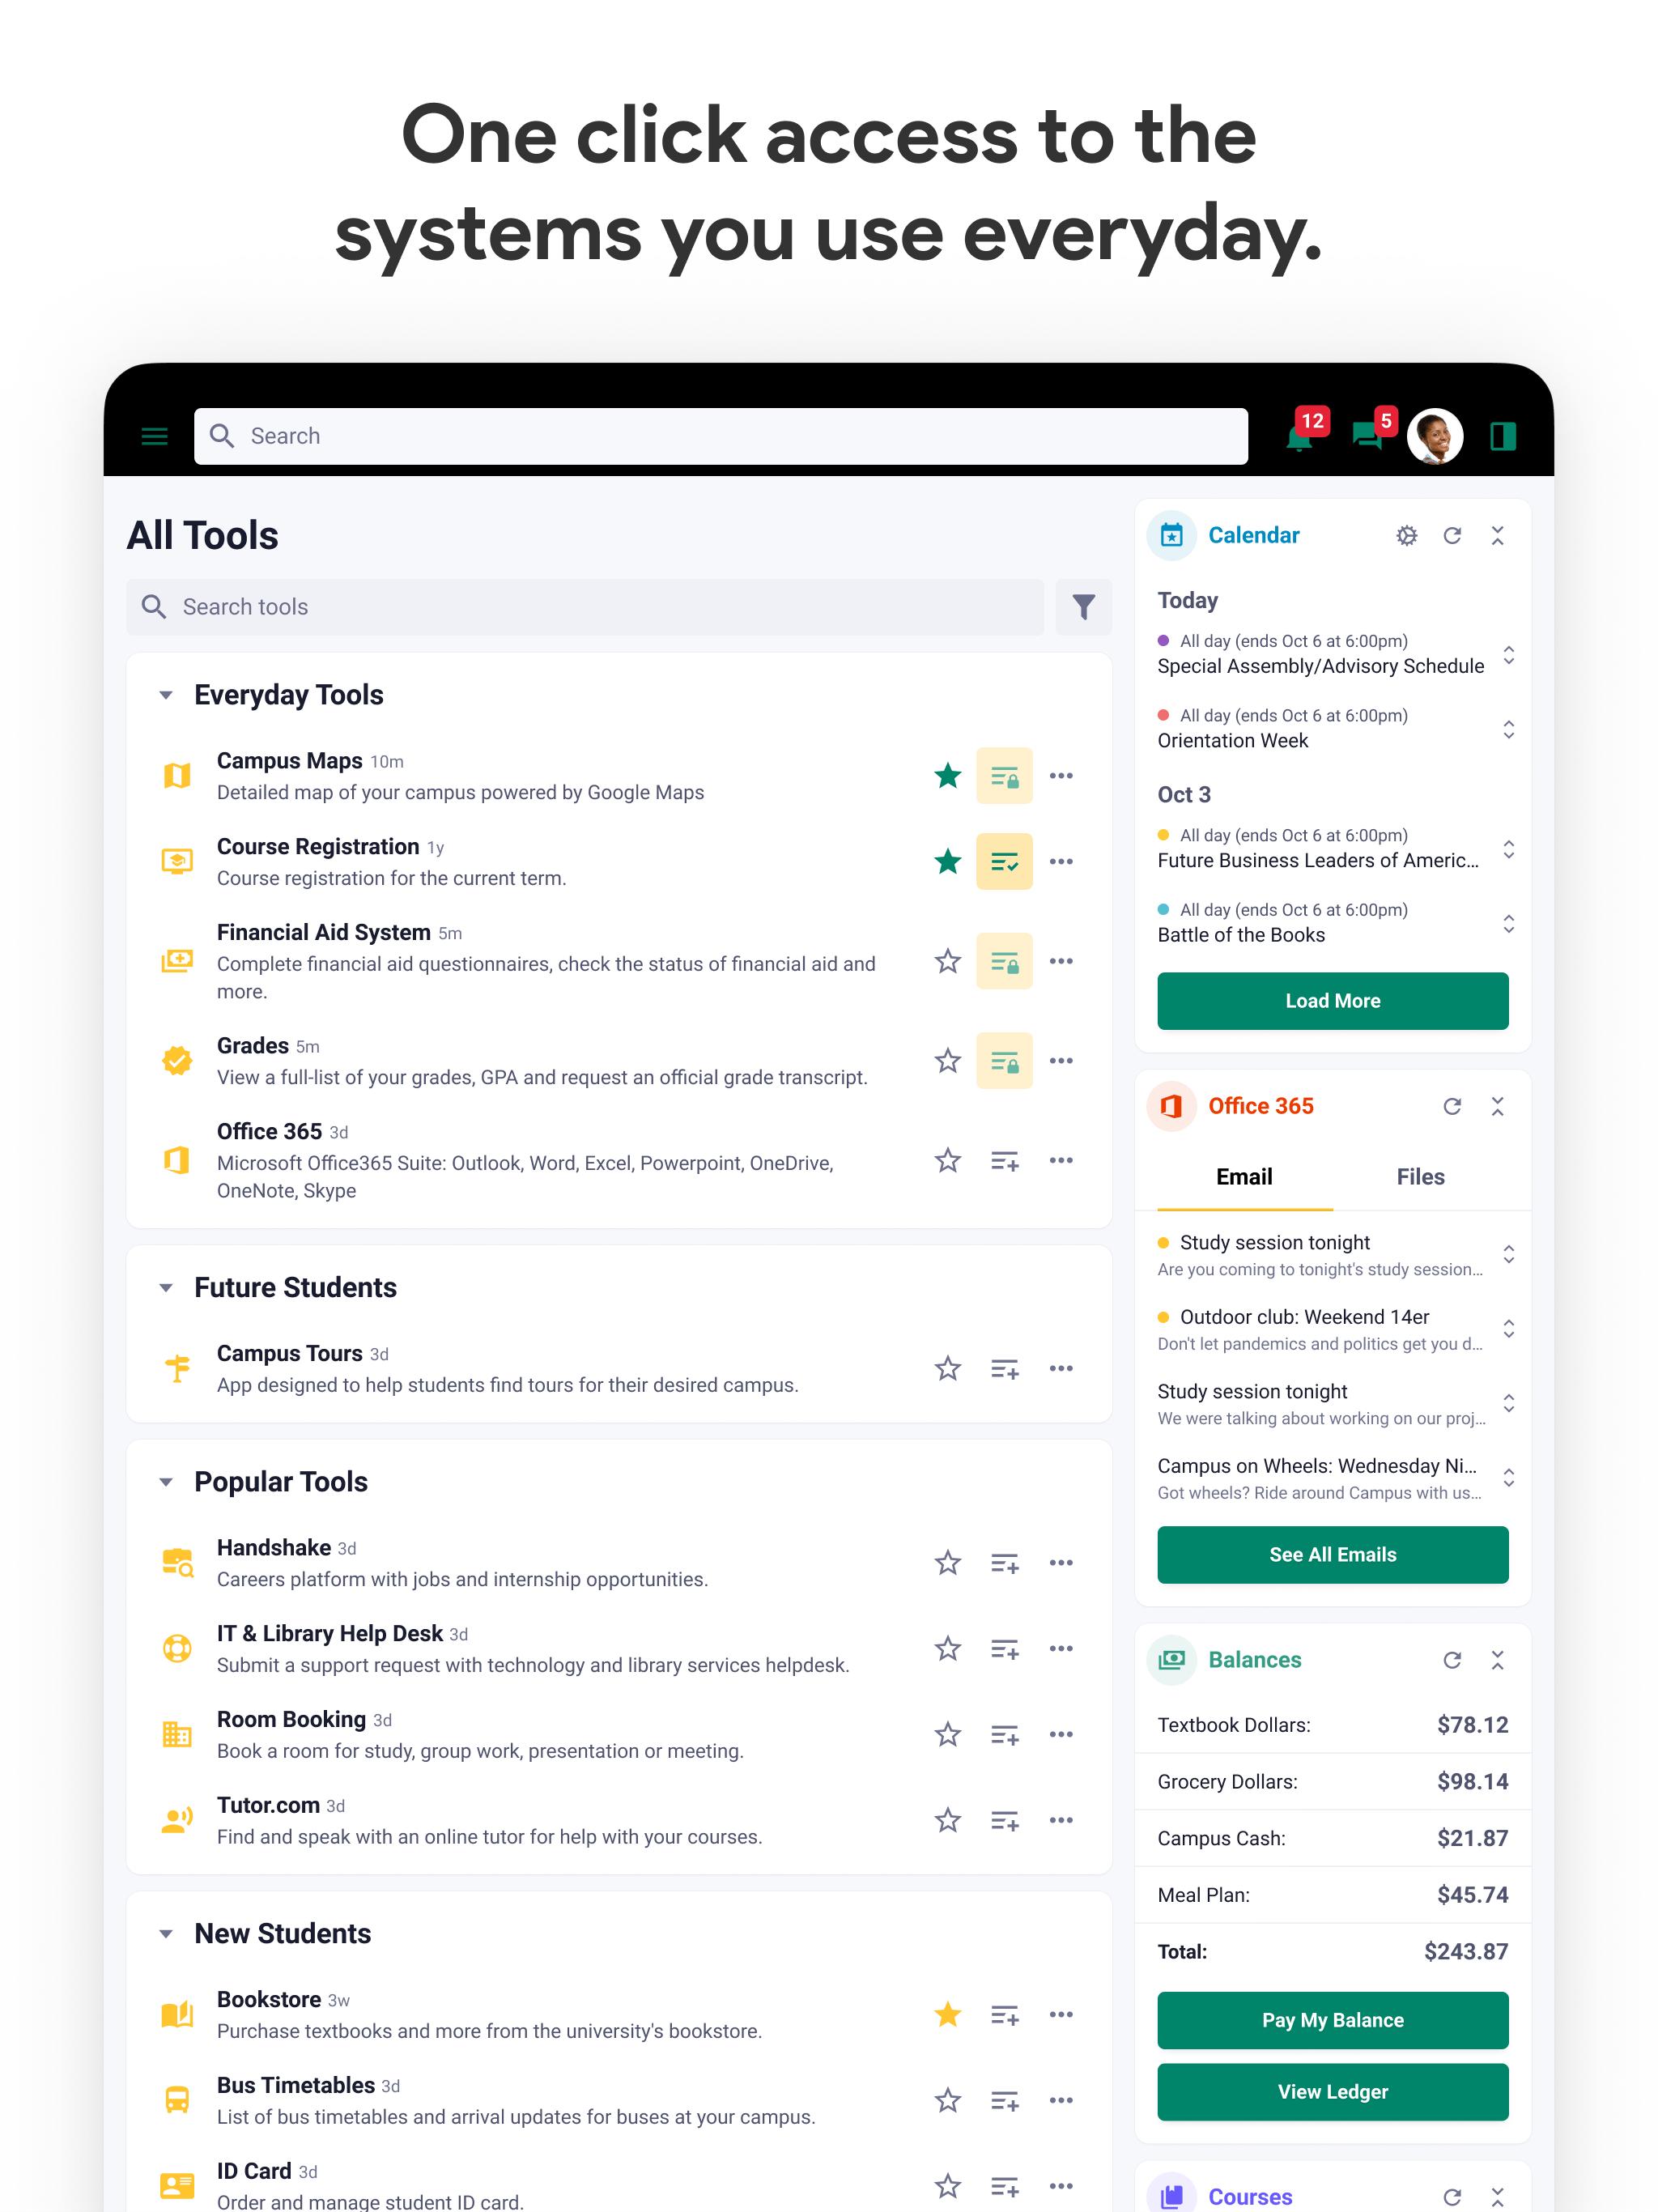Add Bus Timetables to list
The image size is (1658, 2212).
coord(1004,2101)
